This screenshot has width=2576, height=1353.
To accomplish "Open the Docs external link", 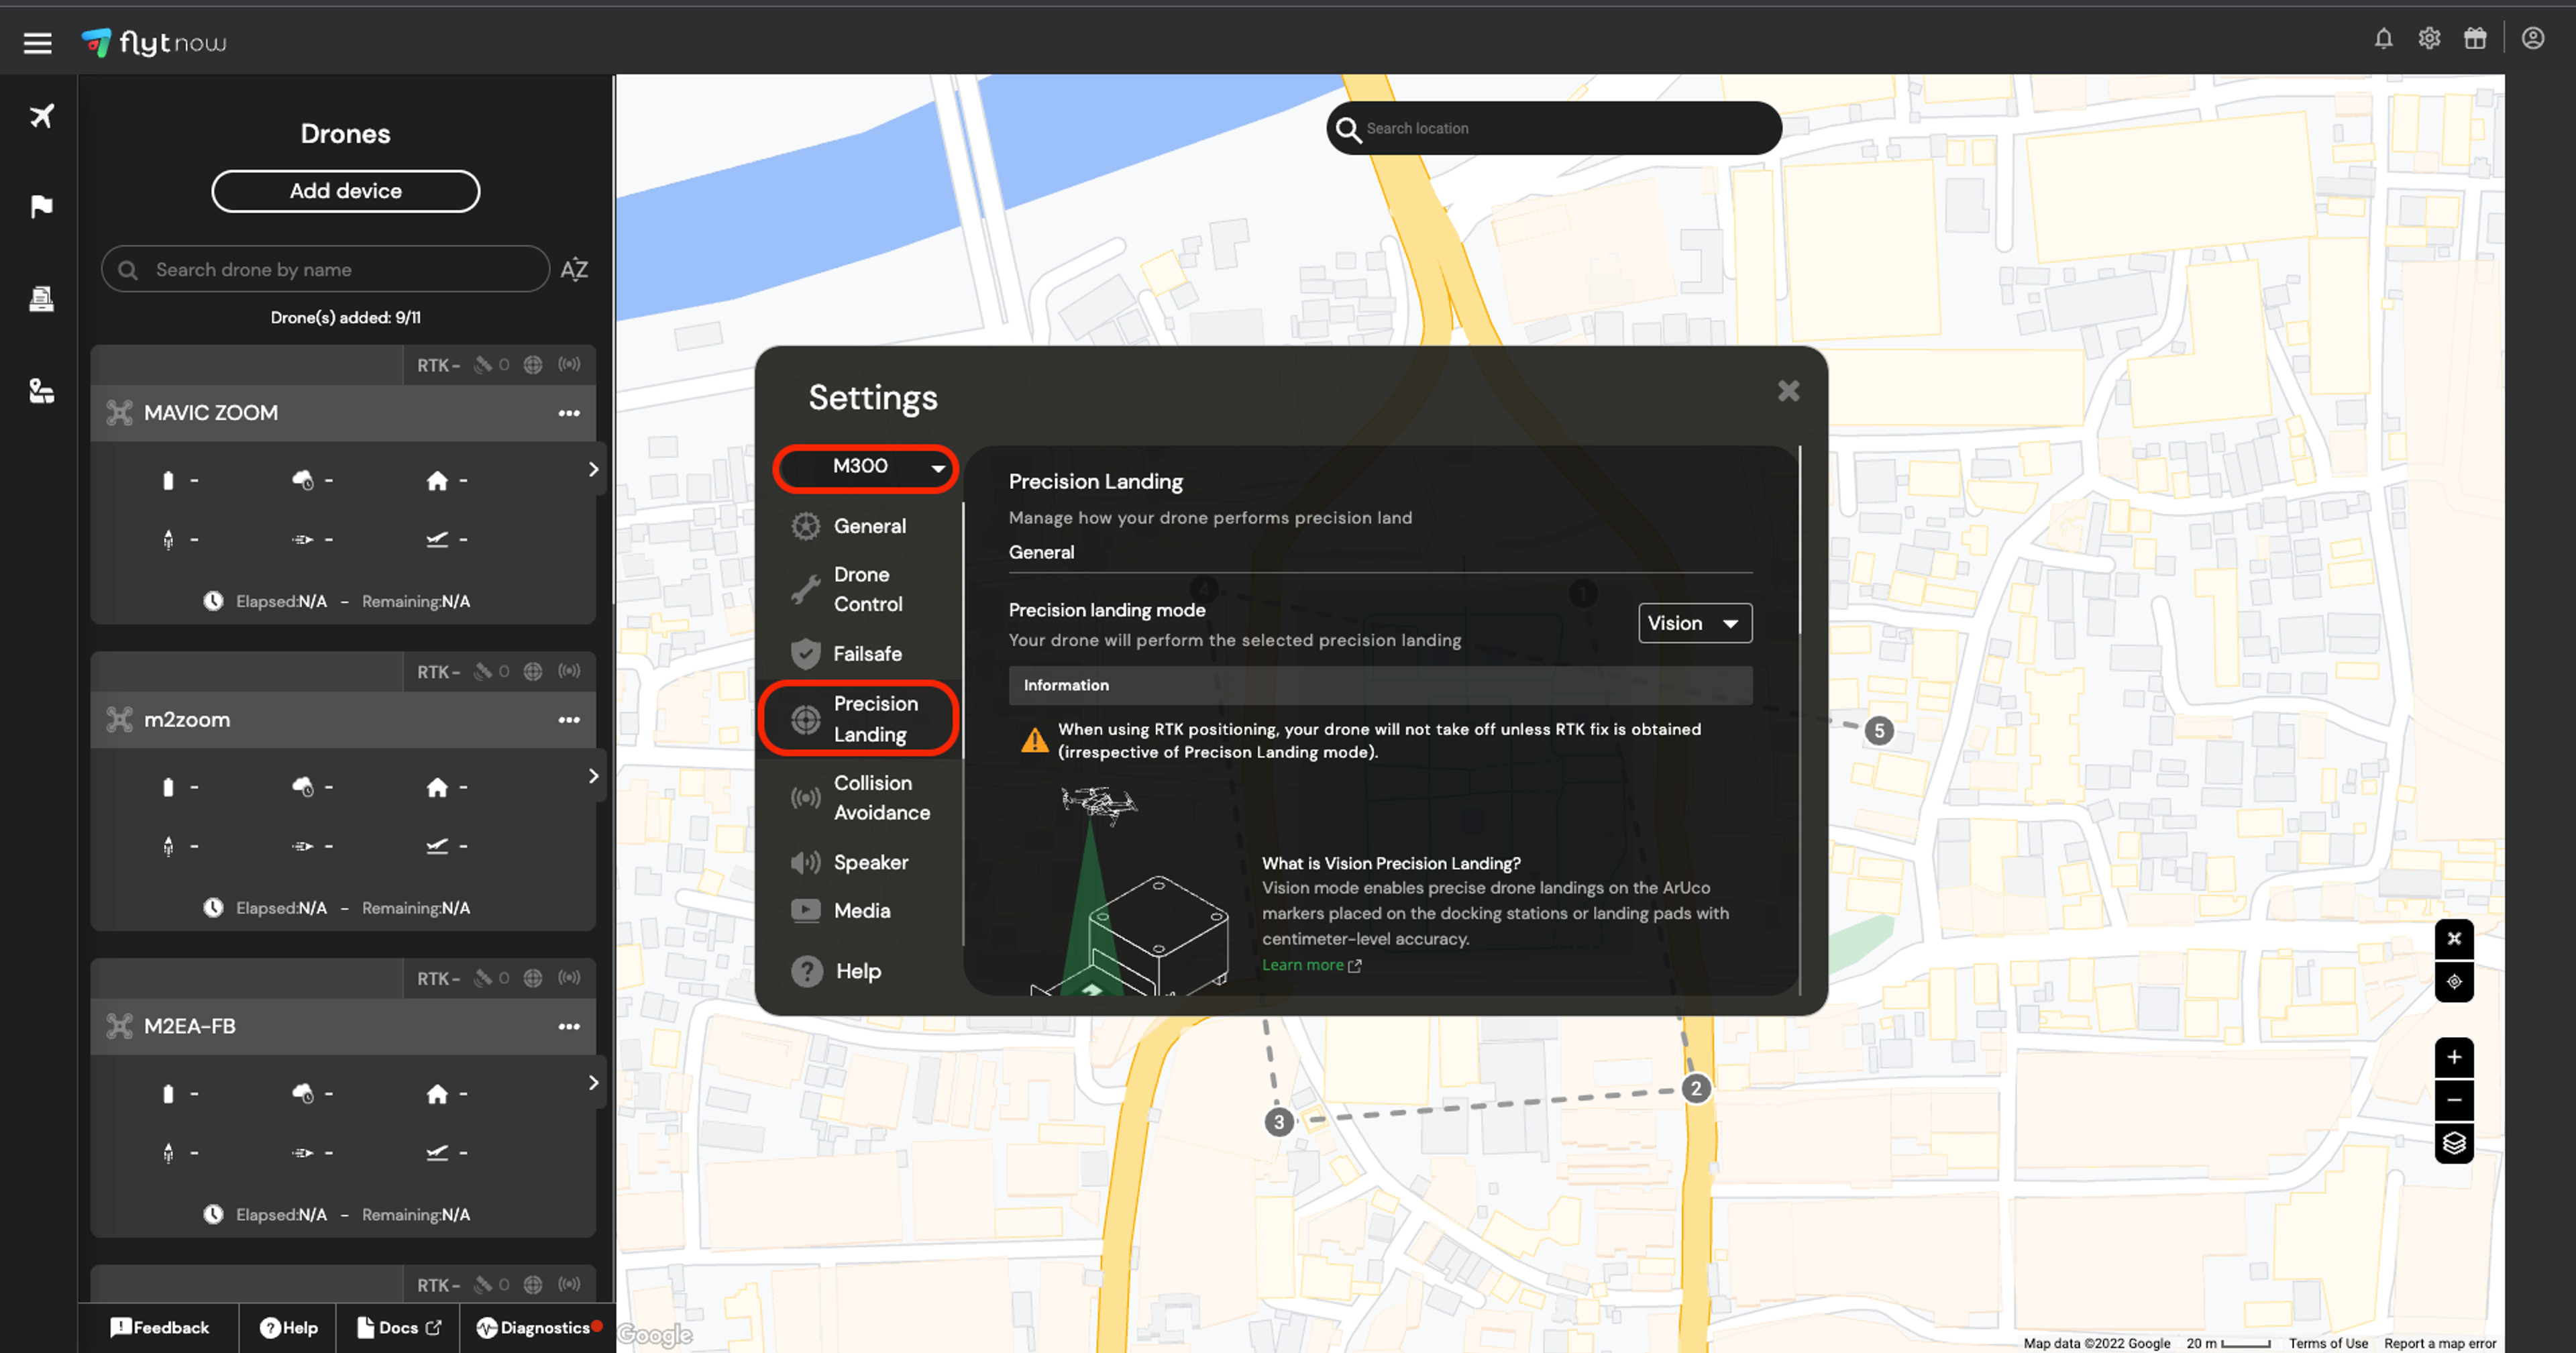I will (x=398, y=1328).
